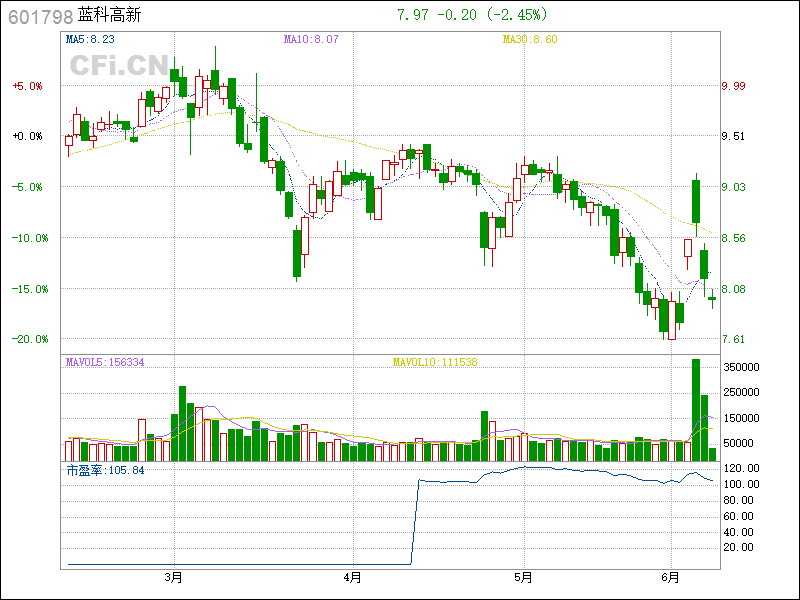This screenshot has height=600, width=800.
Task: Click the -20.0% axis label
Action: click(x=31, y=339)
